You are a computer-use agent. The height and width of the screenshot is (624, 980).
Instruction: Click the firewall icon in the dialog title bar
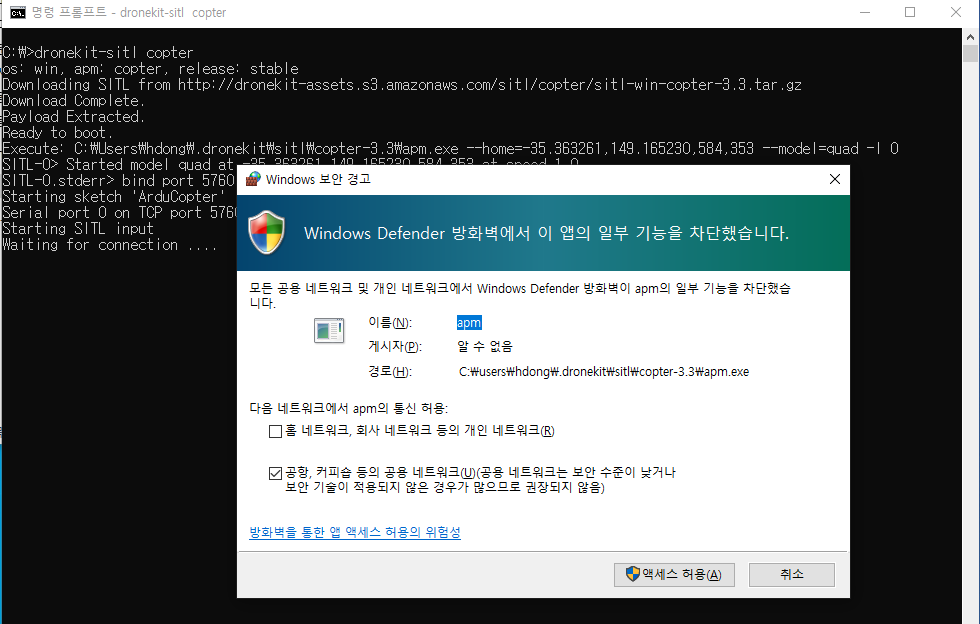(252, 179)
